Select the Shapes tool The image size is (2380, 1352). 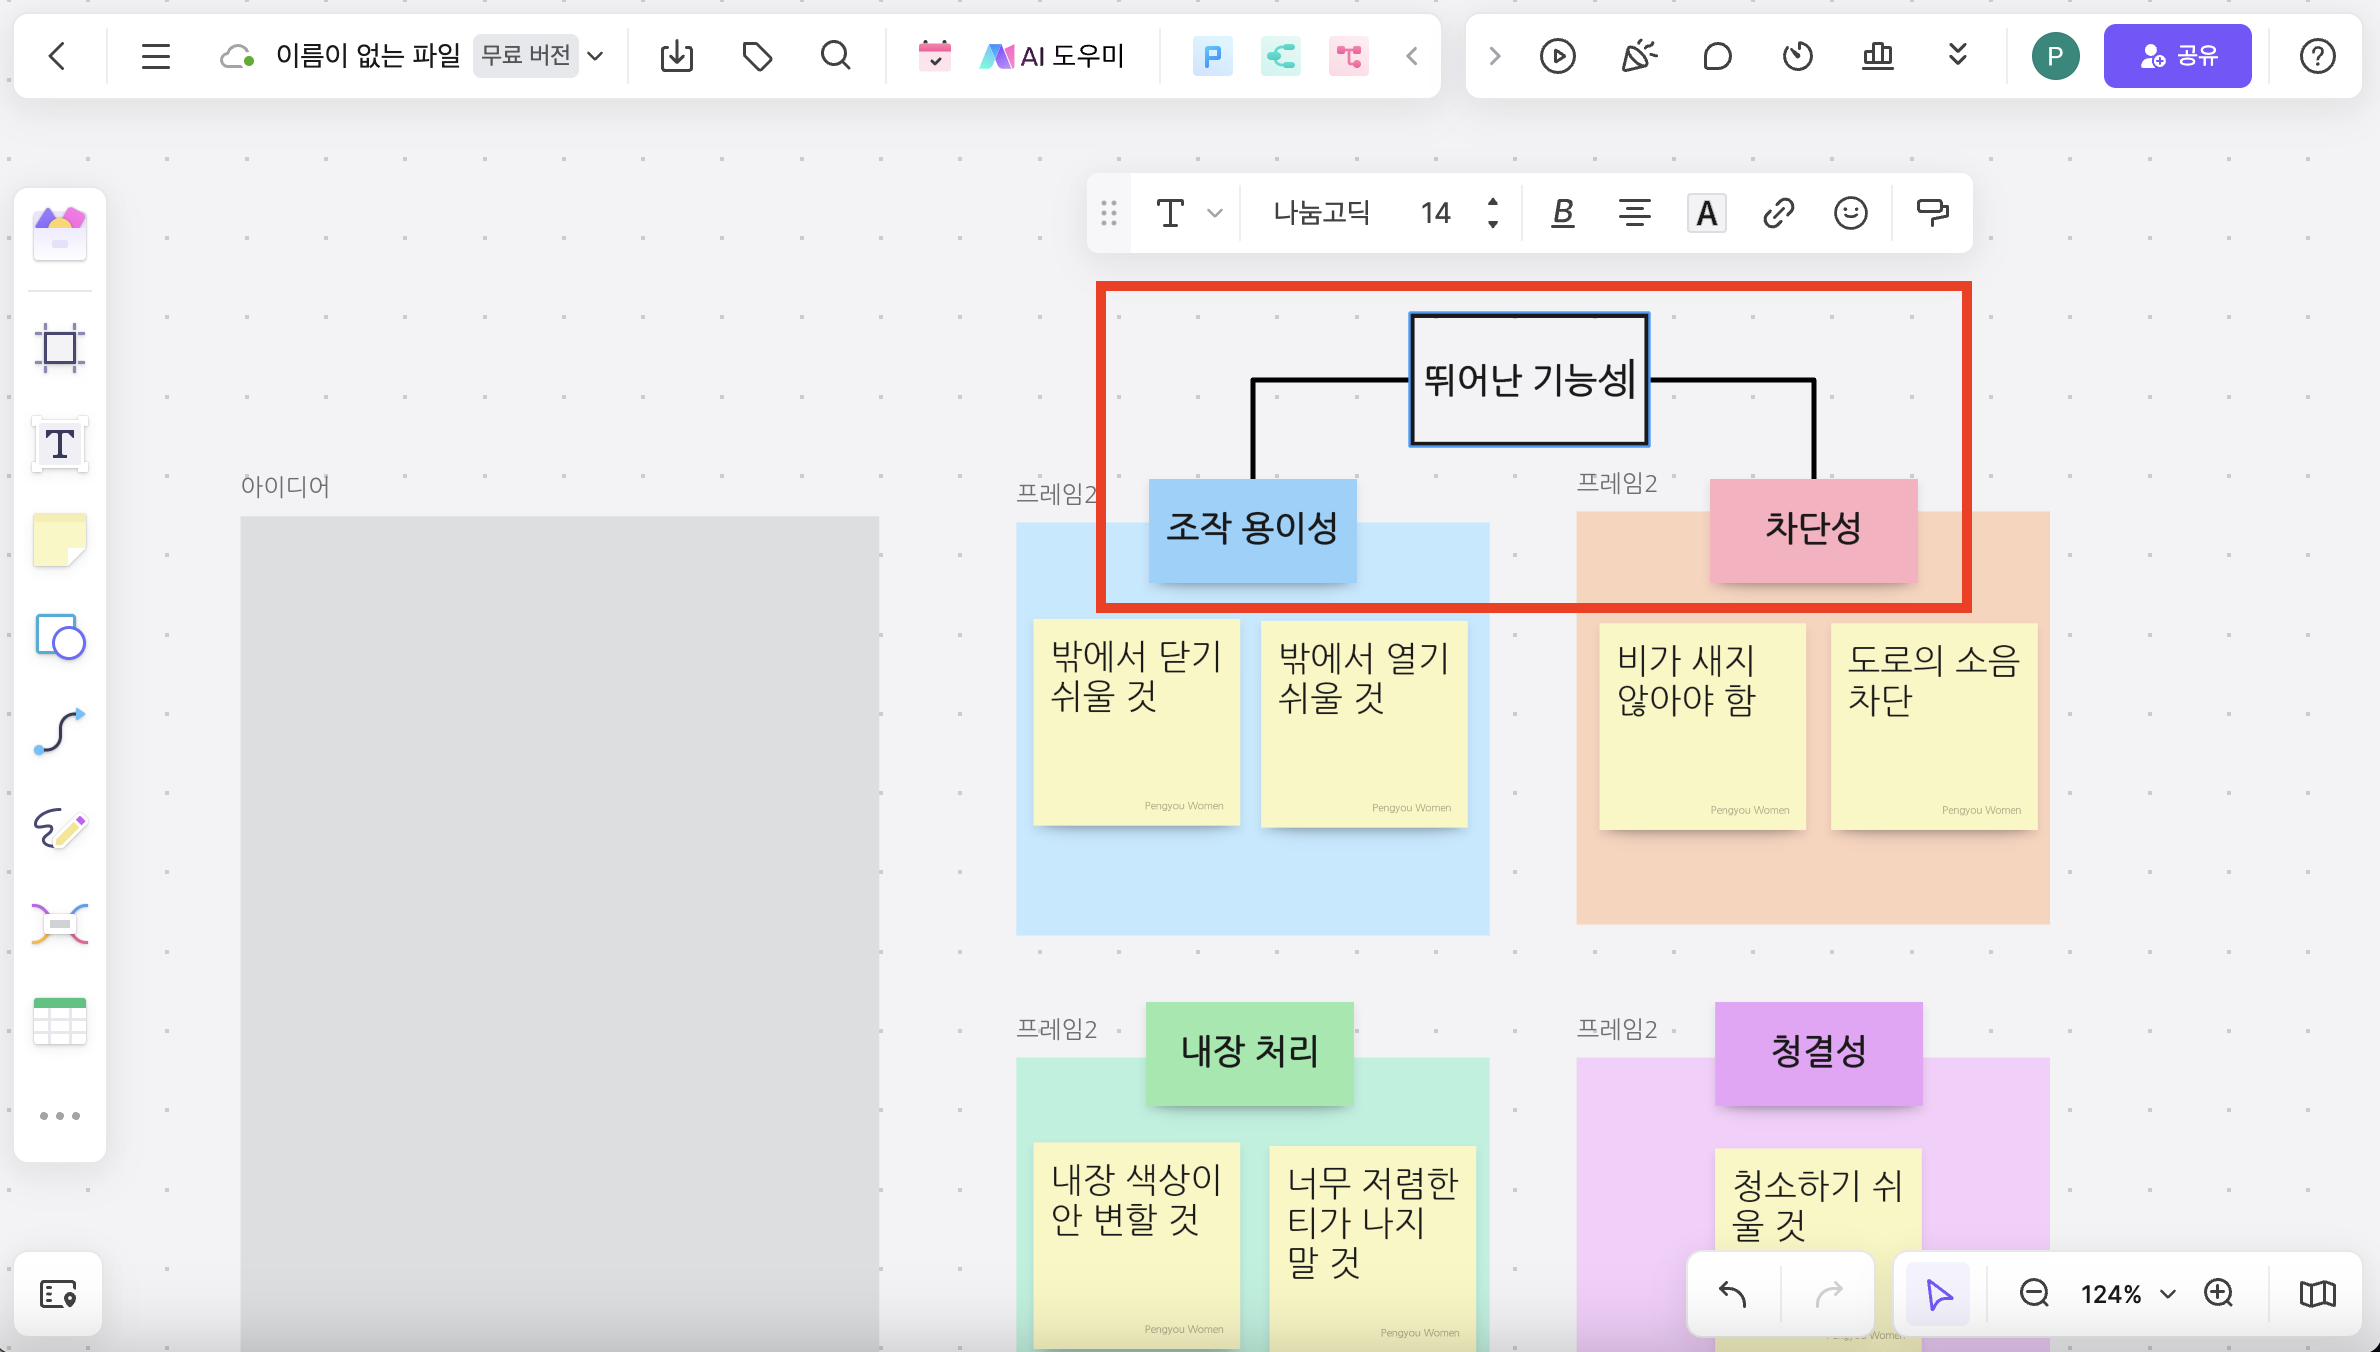pos(60,637)
